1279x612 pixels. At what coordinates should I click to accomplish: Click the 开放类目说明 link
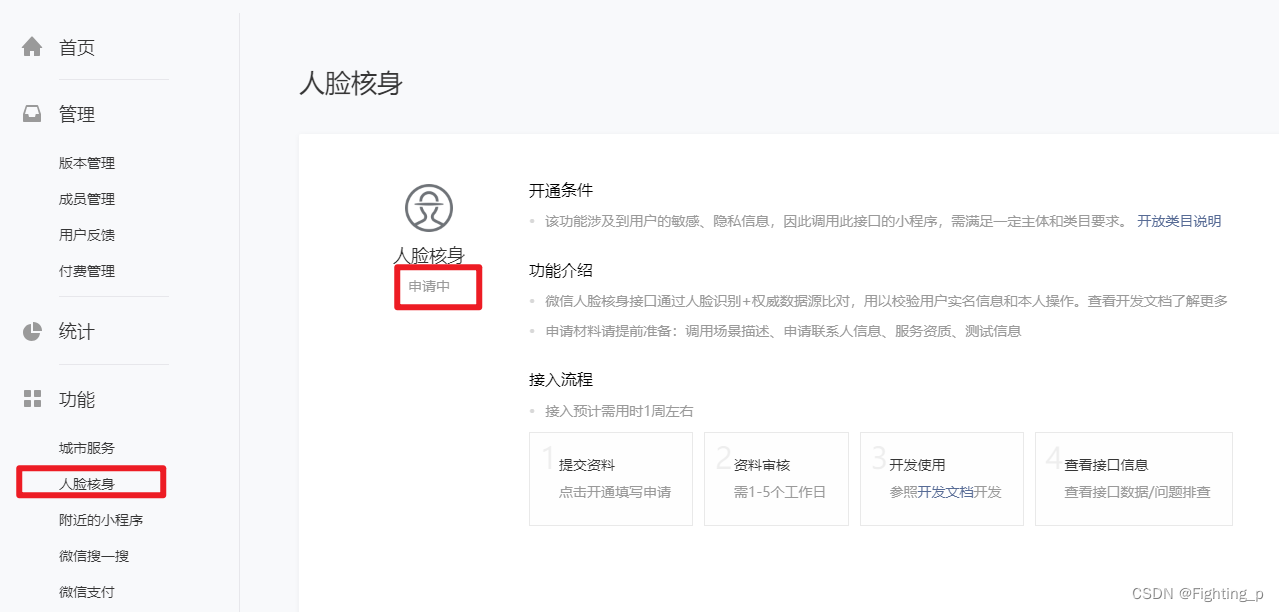[x=1178, y=220]
